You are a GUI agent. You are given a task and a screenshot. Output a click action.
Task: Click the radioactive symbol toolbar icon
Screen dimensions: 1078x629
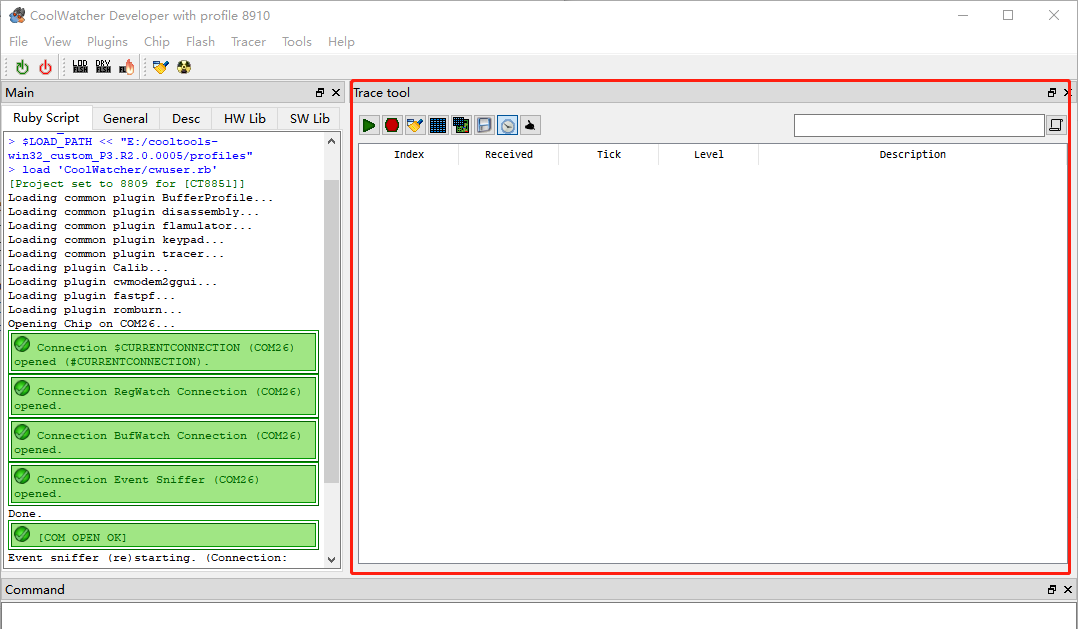(184, 67)
